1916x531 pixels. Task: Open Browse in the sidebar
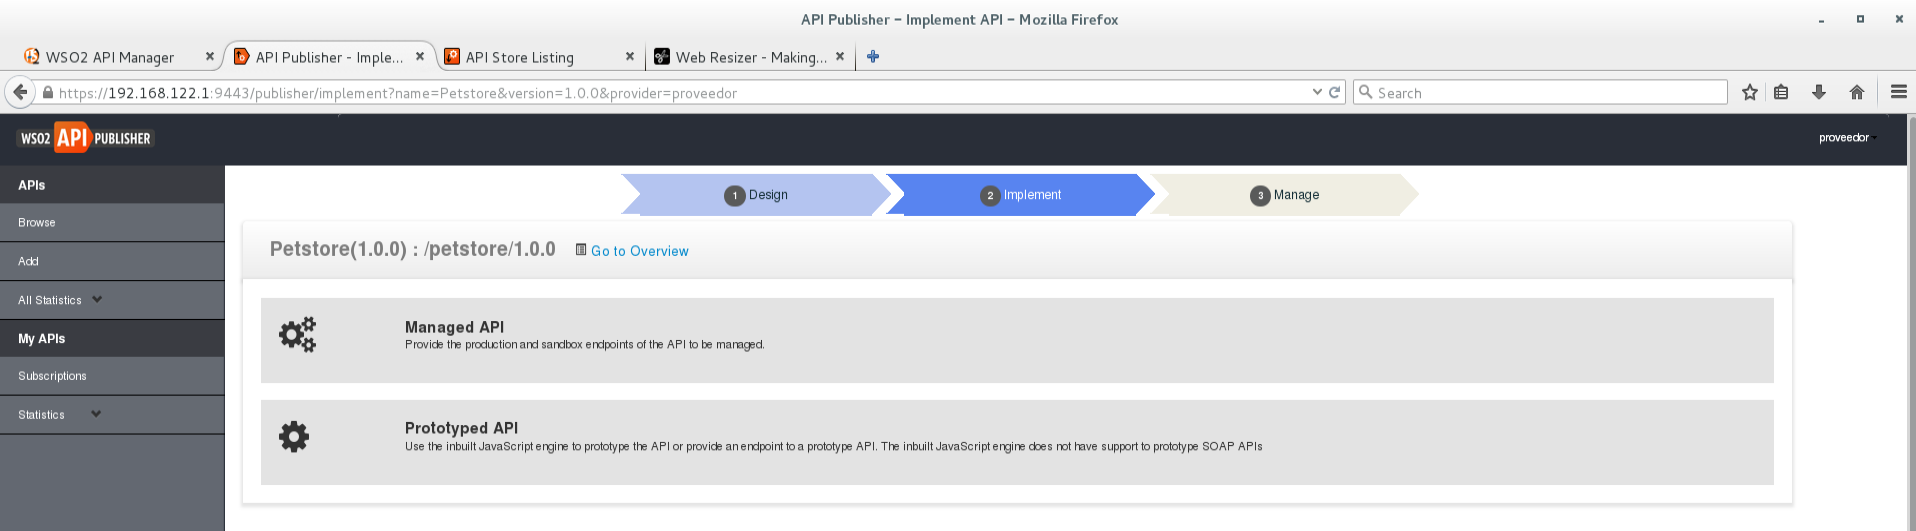click(x=112, y=223)
